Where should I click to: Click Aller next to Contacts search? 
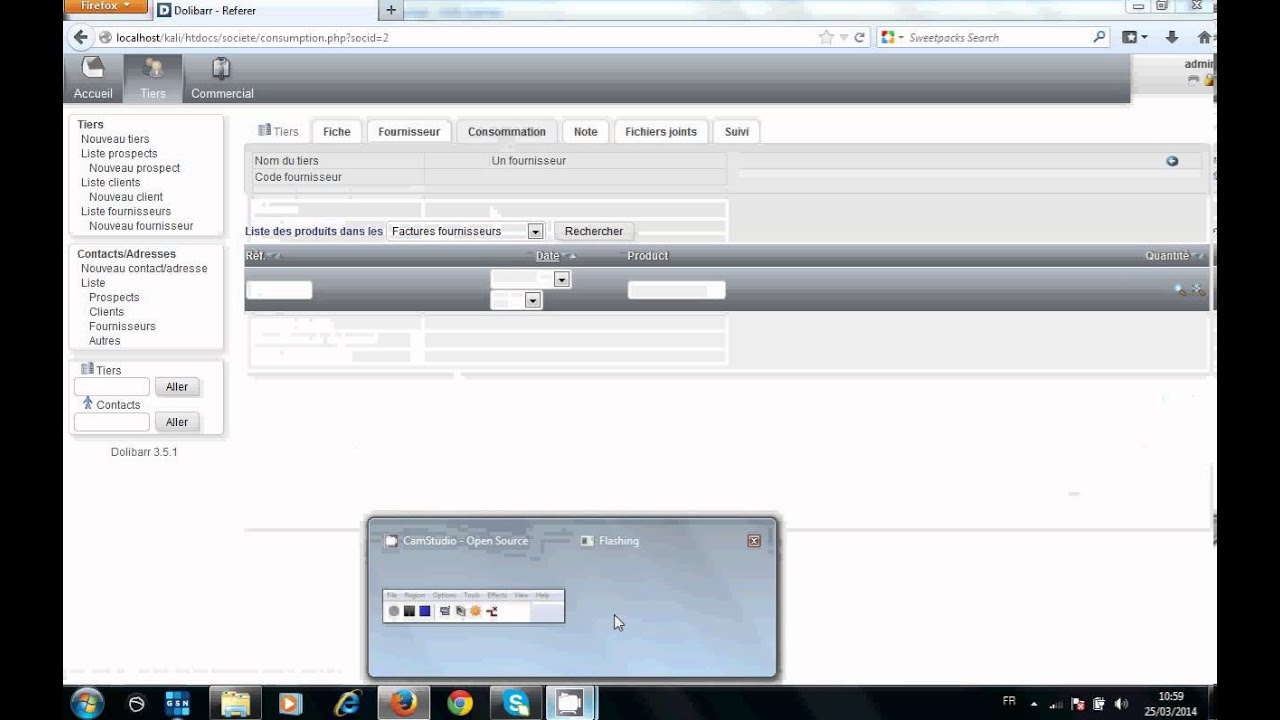[x=177, y=422]
